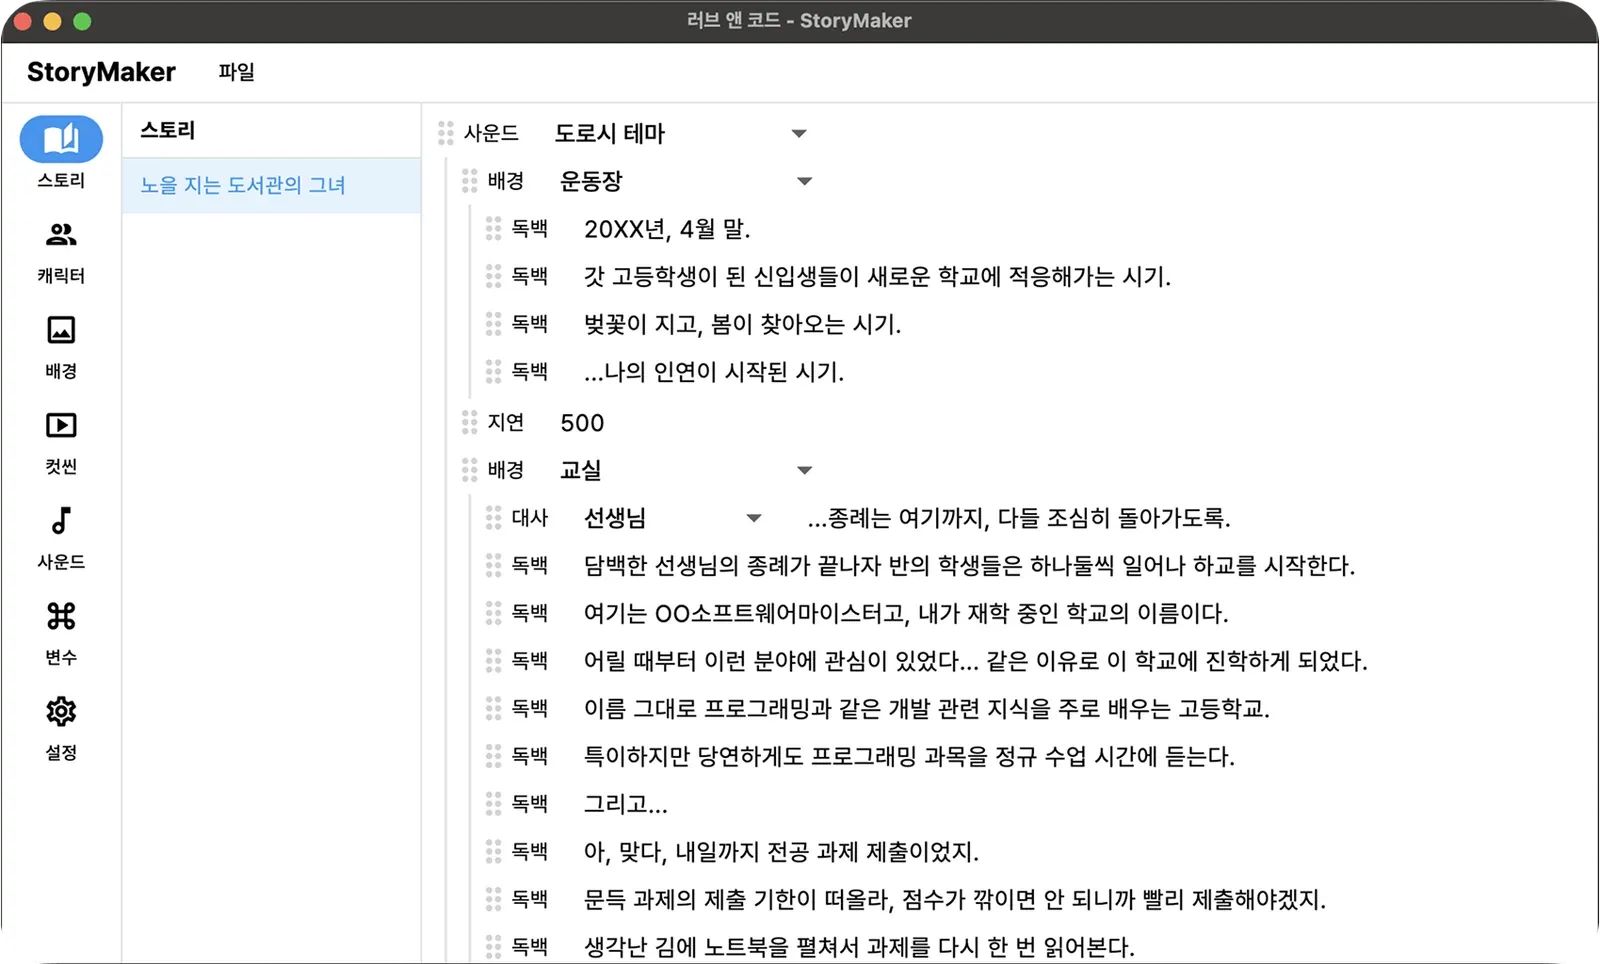Close the StoryMaker window with red button
This screenshot has width=1600, height=964.
click(23, 21)
